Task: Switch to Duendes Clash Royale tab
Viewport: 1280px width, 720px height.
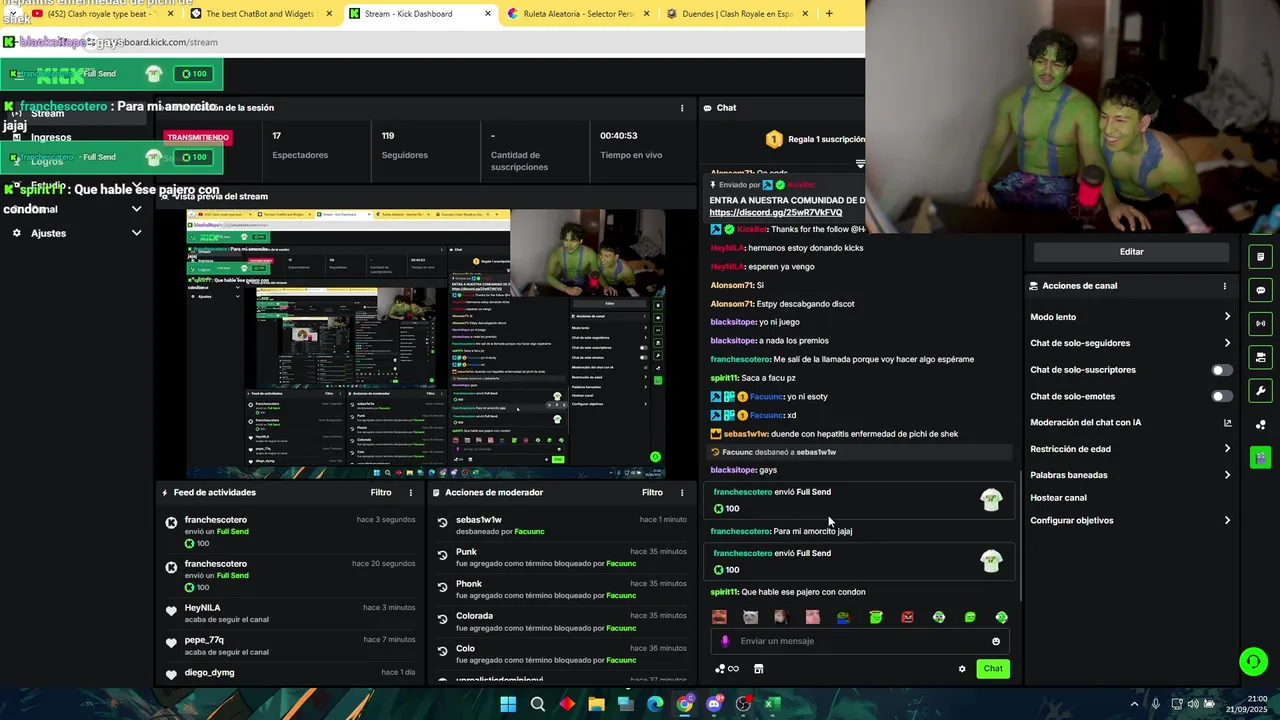Action: 738,13
